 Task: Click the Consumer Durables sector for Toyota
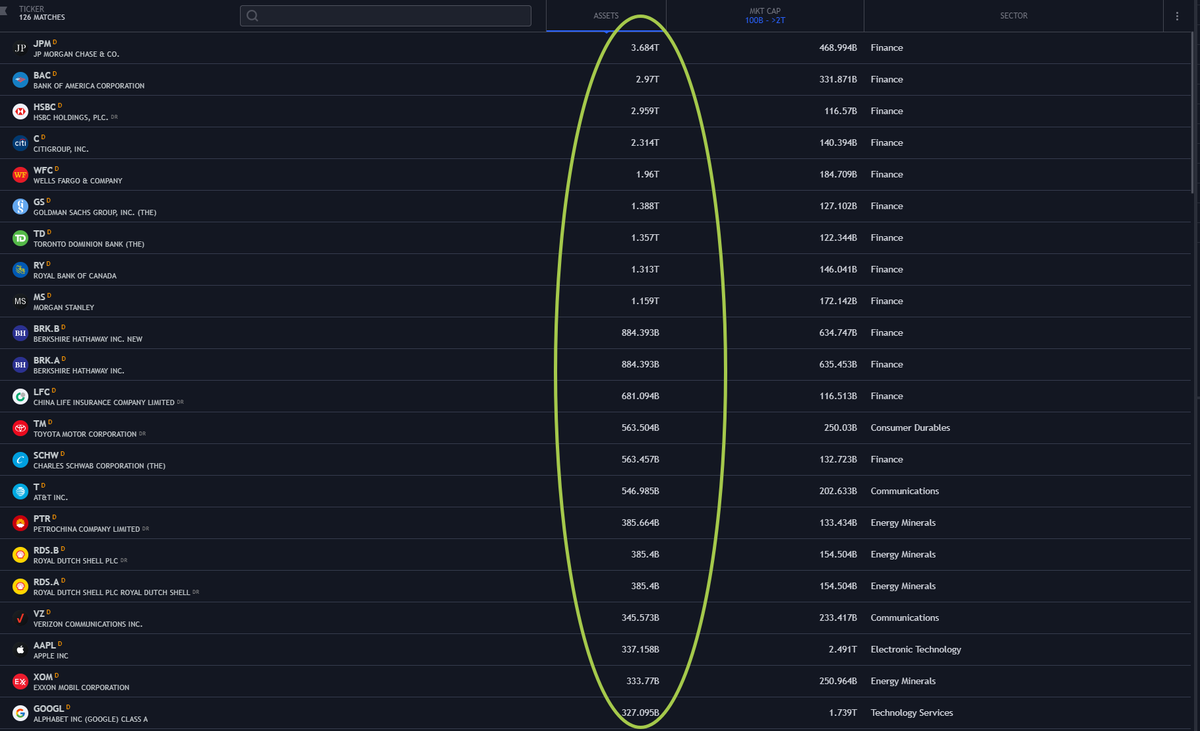[910, 428]
